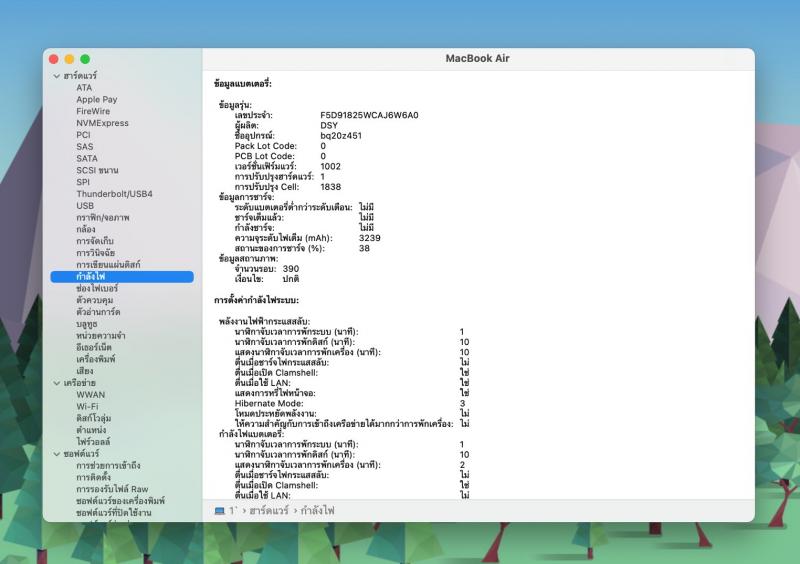
Task: Select การติดตั้ง in the sidebar
Action: pos(93,477)
